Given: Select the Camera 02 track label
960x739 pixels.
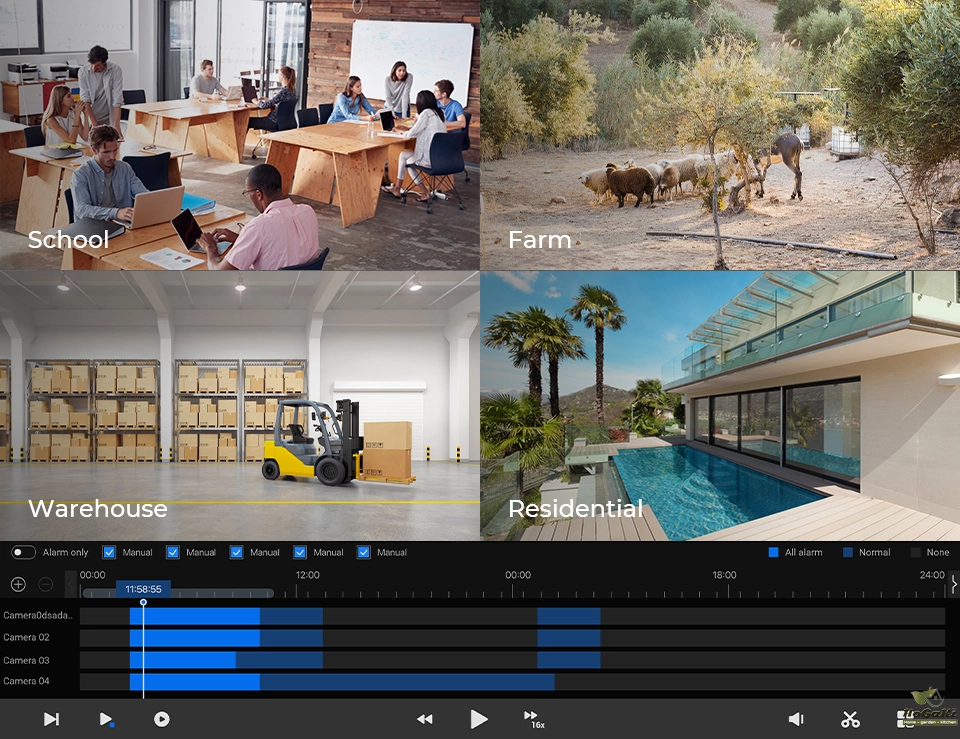Looking at the screenshot, I should point(26,637).
